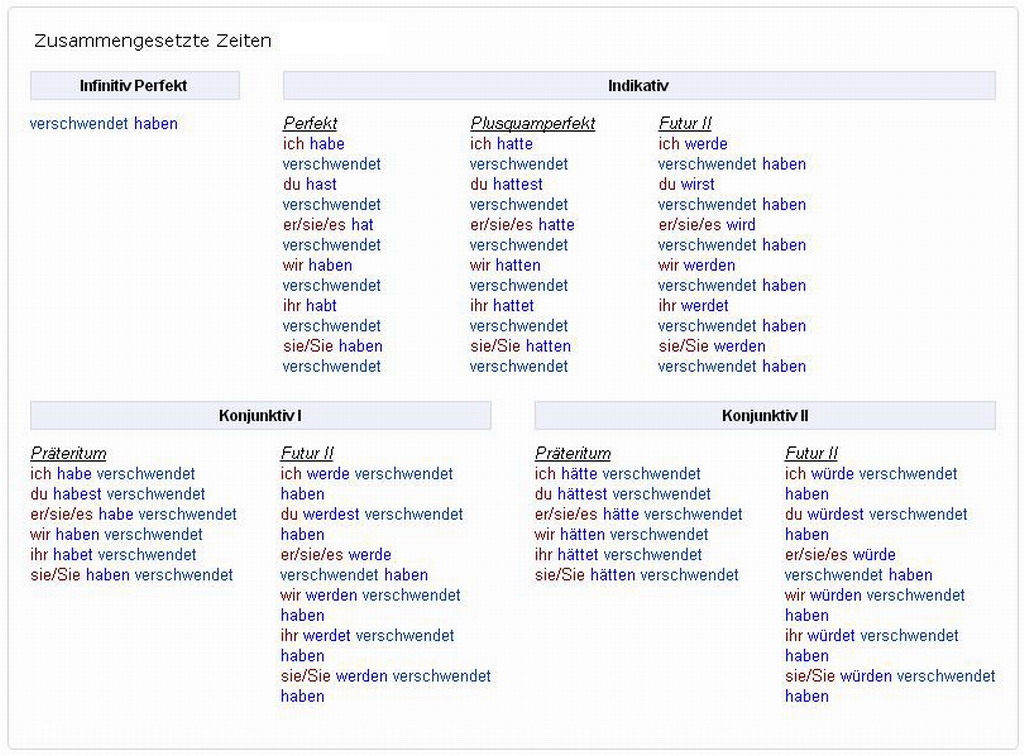Click the 'Futur II' label under Indikativ
The width and height of the screenshot is (1024, 756).
685,124
